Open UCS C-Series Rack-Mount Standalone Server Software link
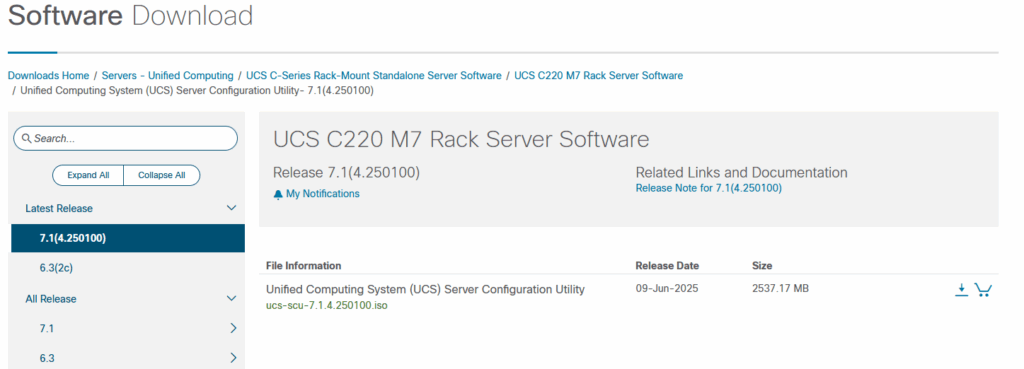Screen dimensions: 1024x369 point(374,76)
